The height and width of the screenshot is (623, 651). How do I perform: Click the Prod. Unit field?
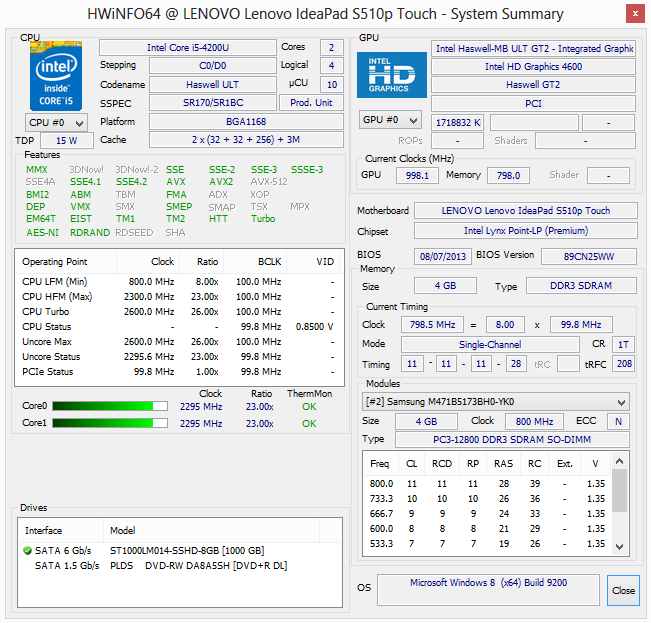[311, 103]
